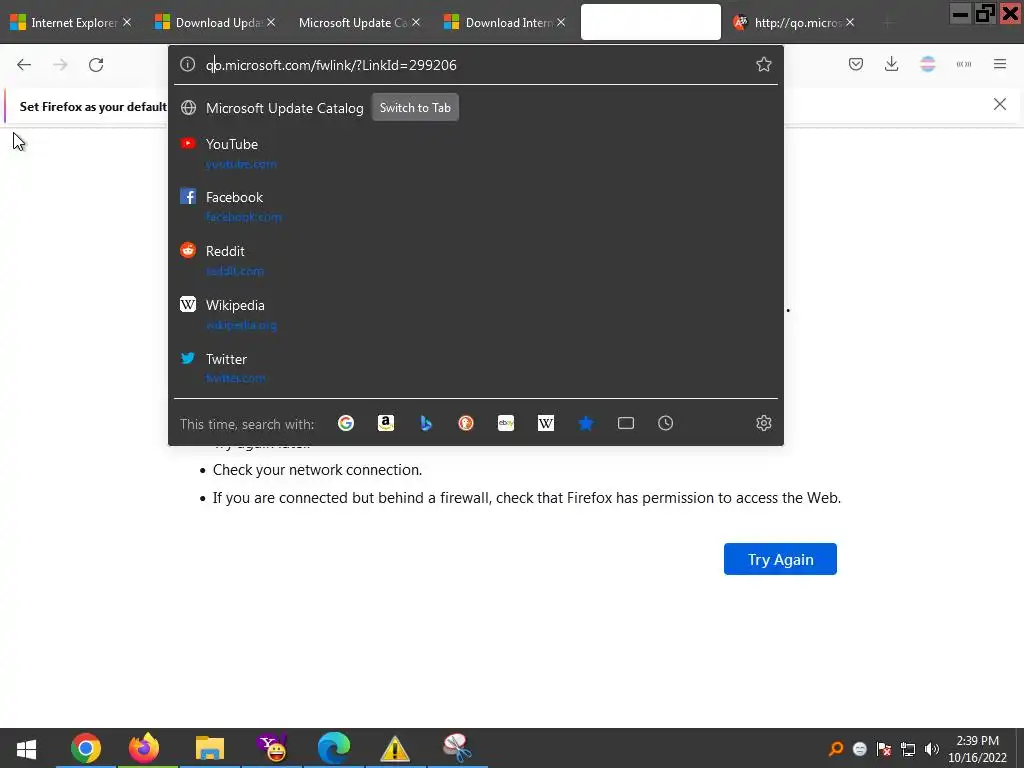
Task: Search this time with DuckDuckGo
Action: pos(466,423)
